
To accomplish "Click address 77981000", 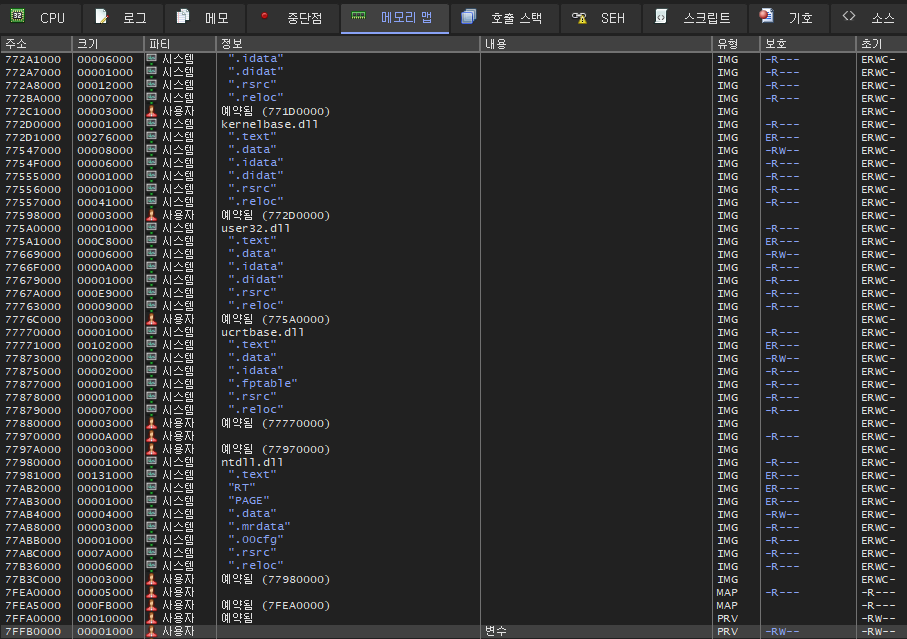I will click(33, 475).
